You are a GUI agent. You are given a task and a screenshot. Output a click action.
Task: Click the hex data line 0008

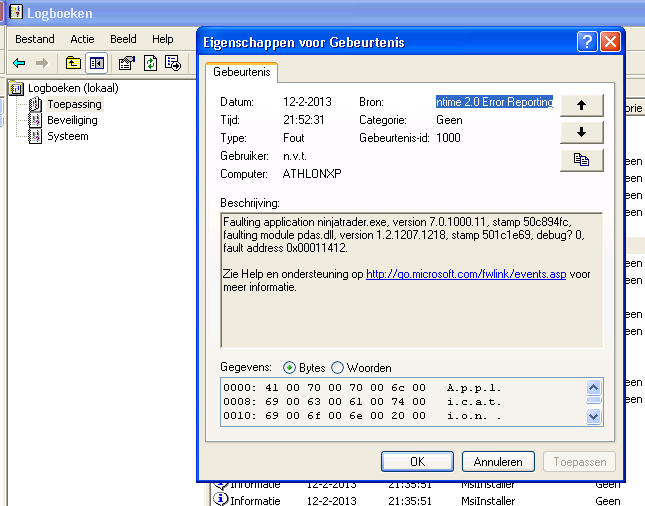pyautogui.click(x=362, y=402)
